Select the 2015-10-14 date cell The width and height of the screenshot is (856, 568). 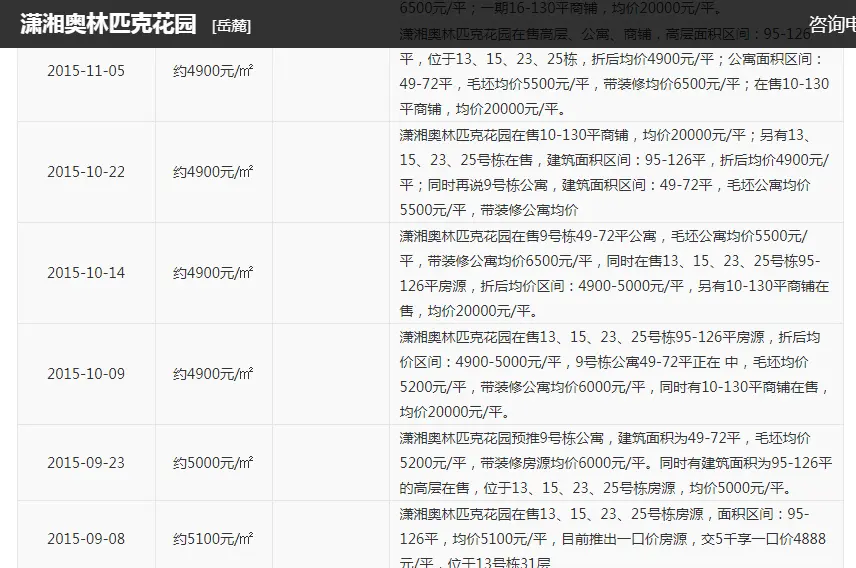coord(86,273)
